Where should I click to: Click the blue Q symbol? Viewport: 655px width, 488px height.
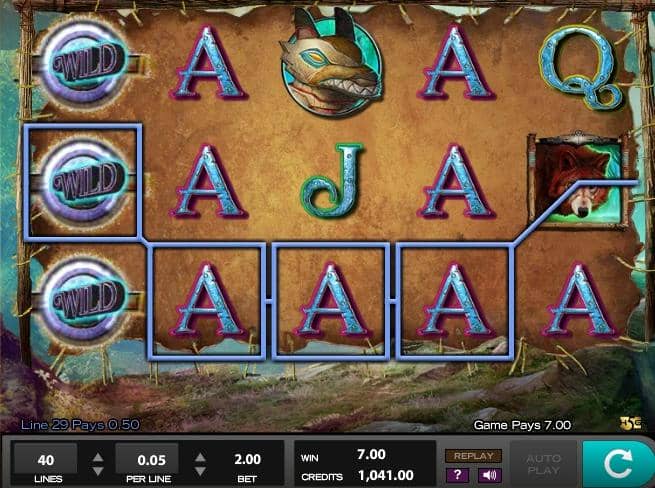(x=579, y=67)
